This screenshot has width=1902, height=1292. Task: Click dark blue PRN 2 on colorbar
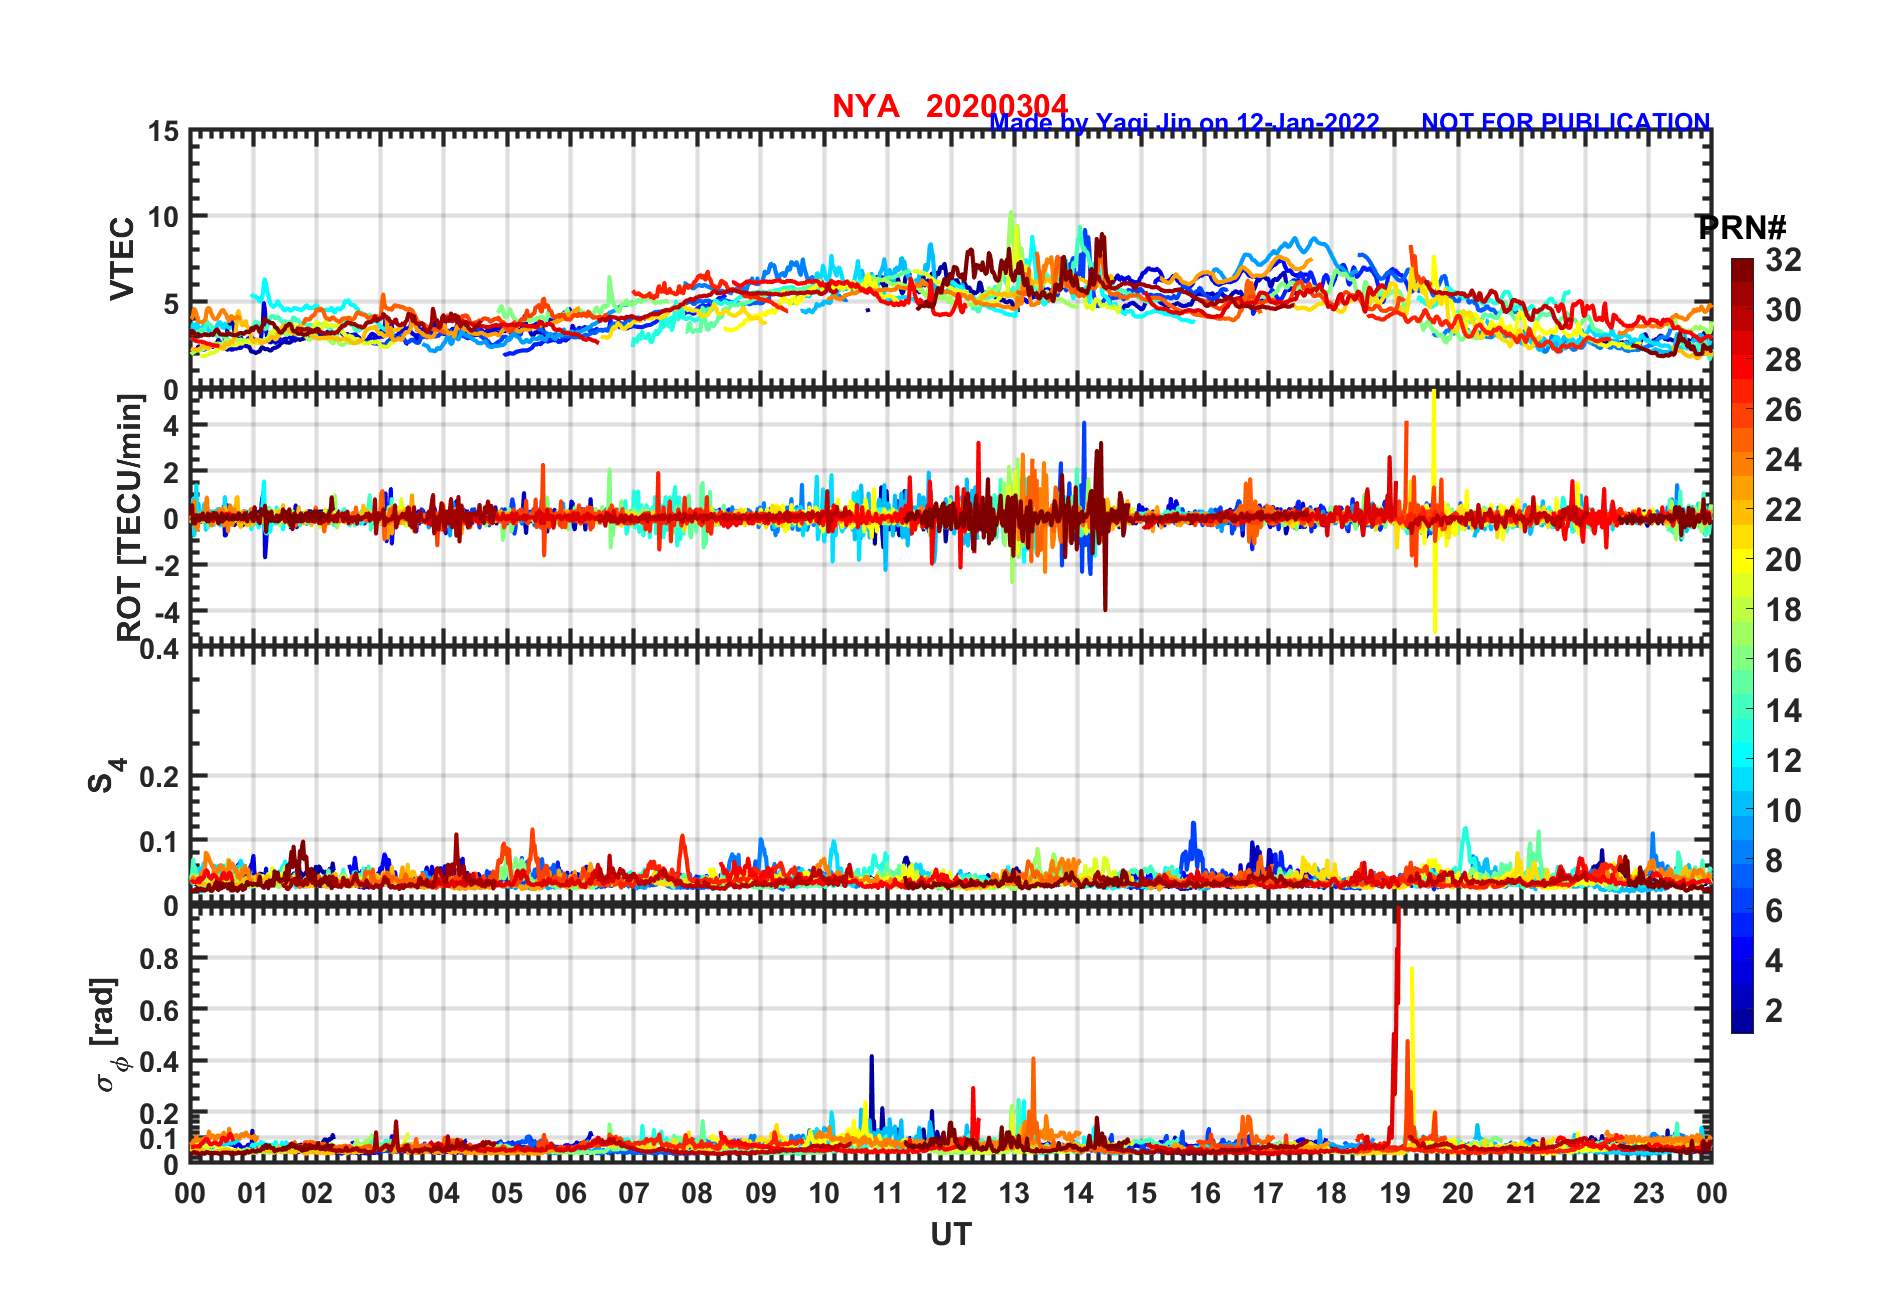(x=1742, y=1010)
